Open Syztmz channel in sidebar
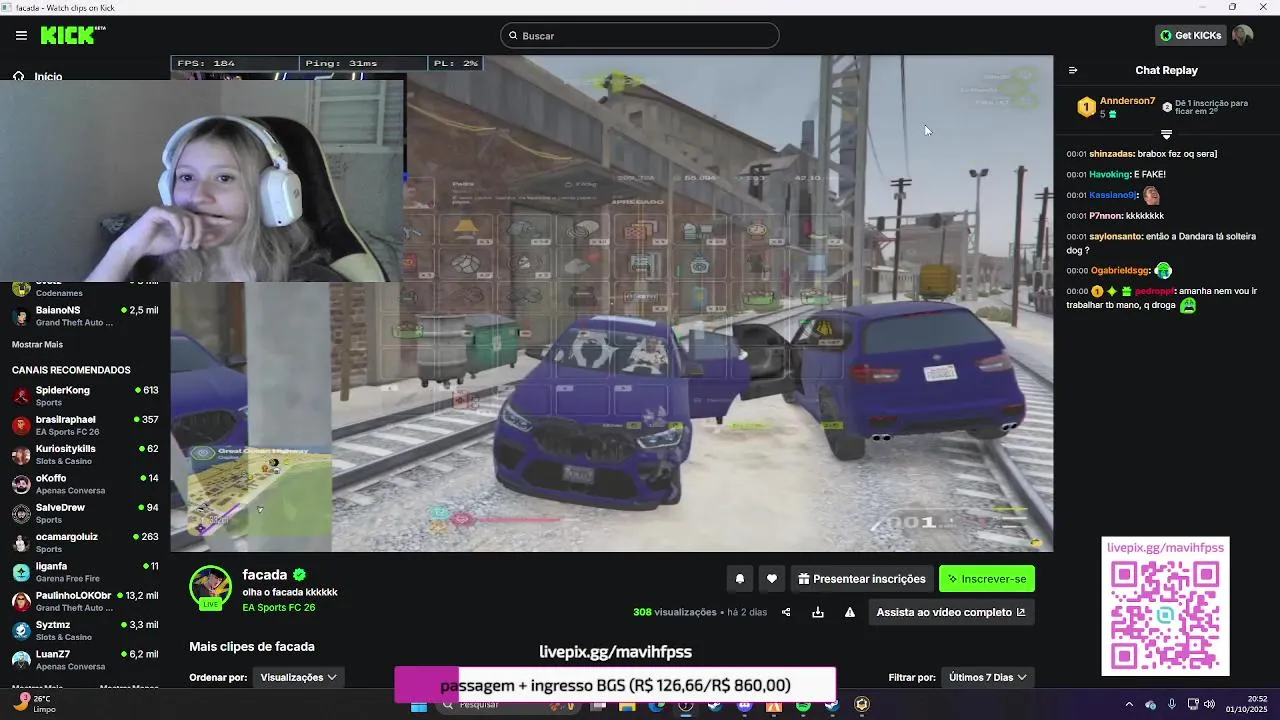 85,630
